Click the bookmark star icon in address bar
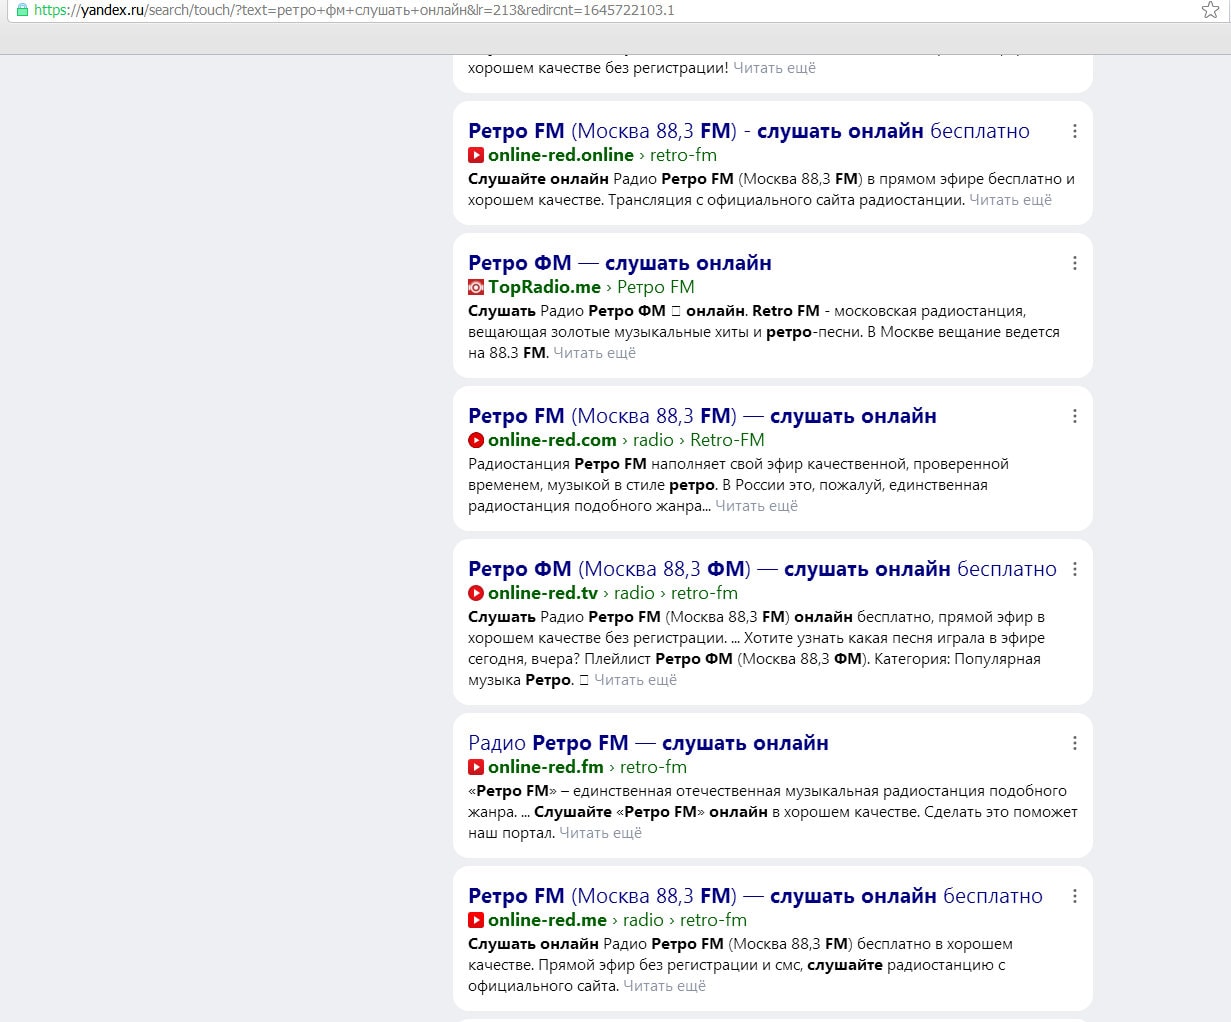 (x=1210, y=10)
